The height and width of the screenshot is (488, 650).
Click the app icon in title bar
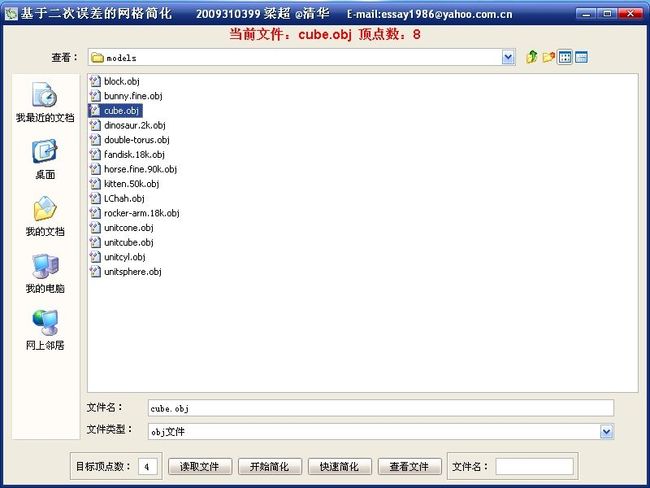tap(11, 14)
